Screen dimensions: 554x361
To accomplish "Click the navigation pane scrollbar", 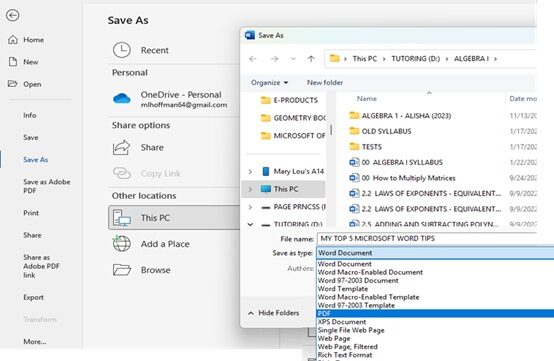I will pos(331,130).
